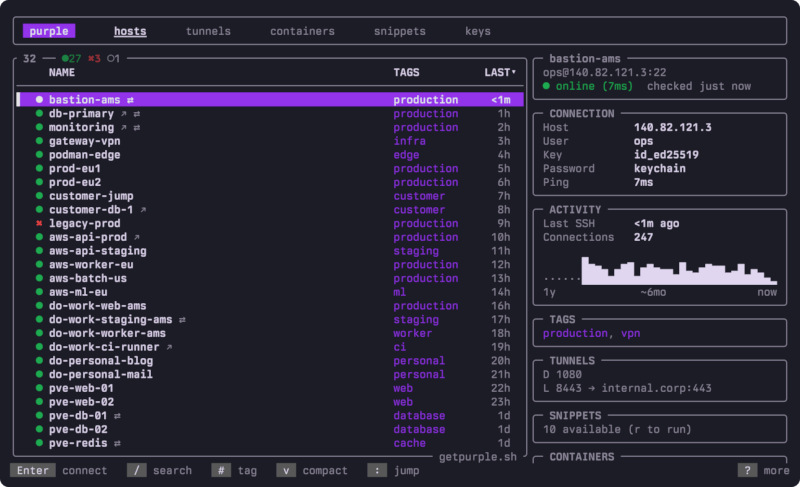Select the do-work-web-ams host
This screenshot has height=487, width=800.
coord(270,306)
